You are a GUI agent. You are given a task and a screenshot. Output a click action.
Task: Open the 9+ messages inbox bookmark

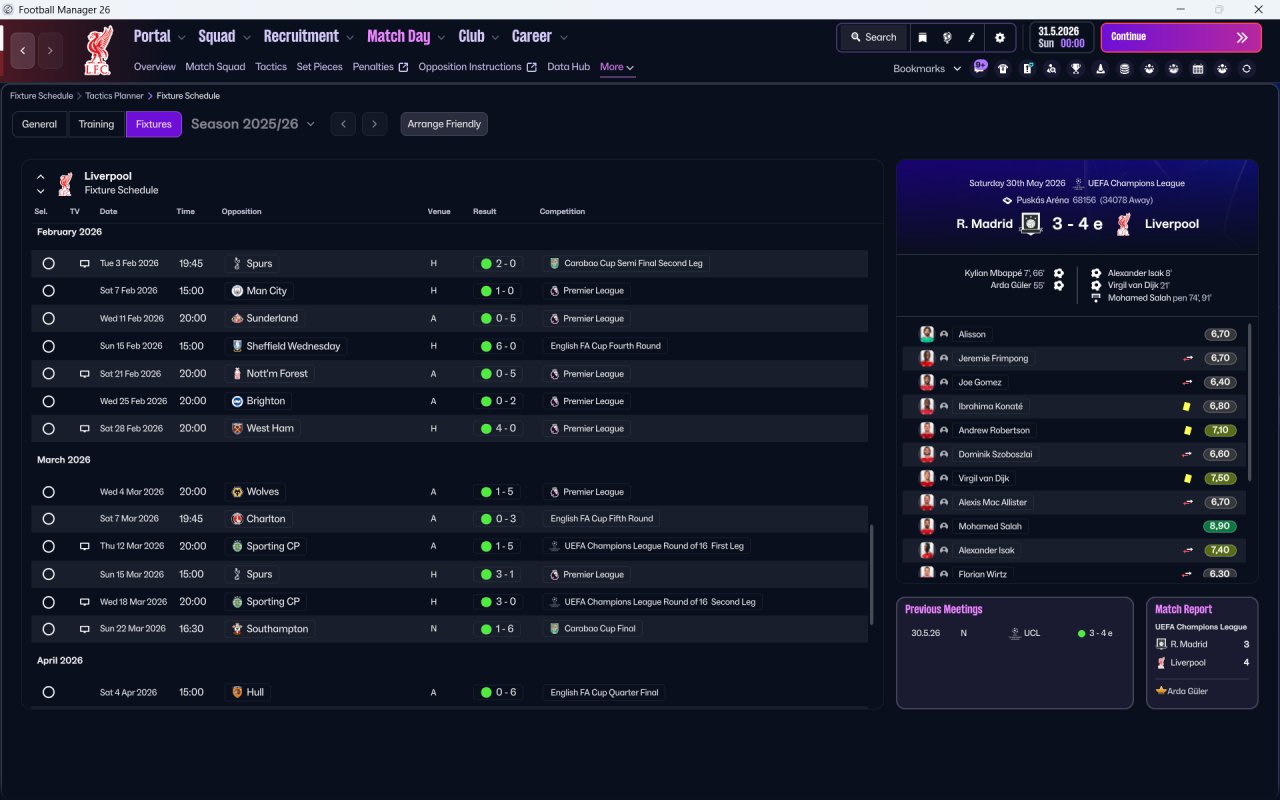[x=980, y=67]
